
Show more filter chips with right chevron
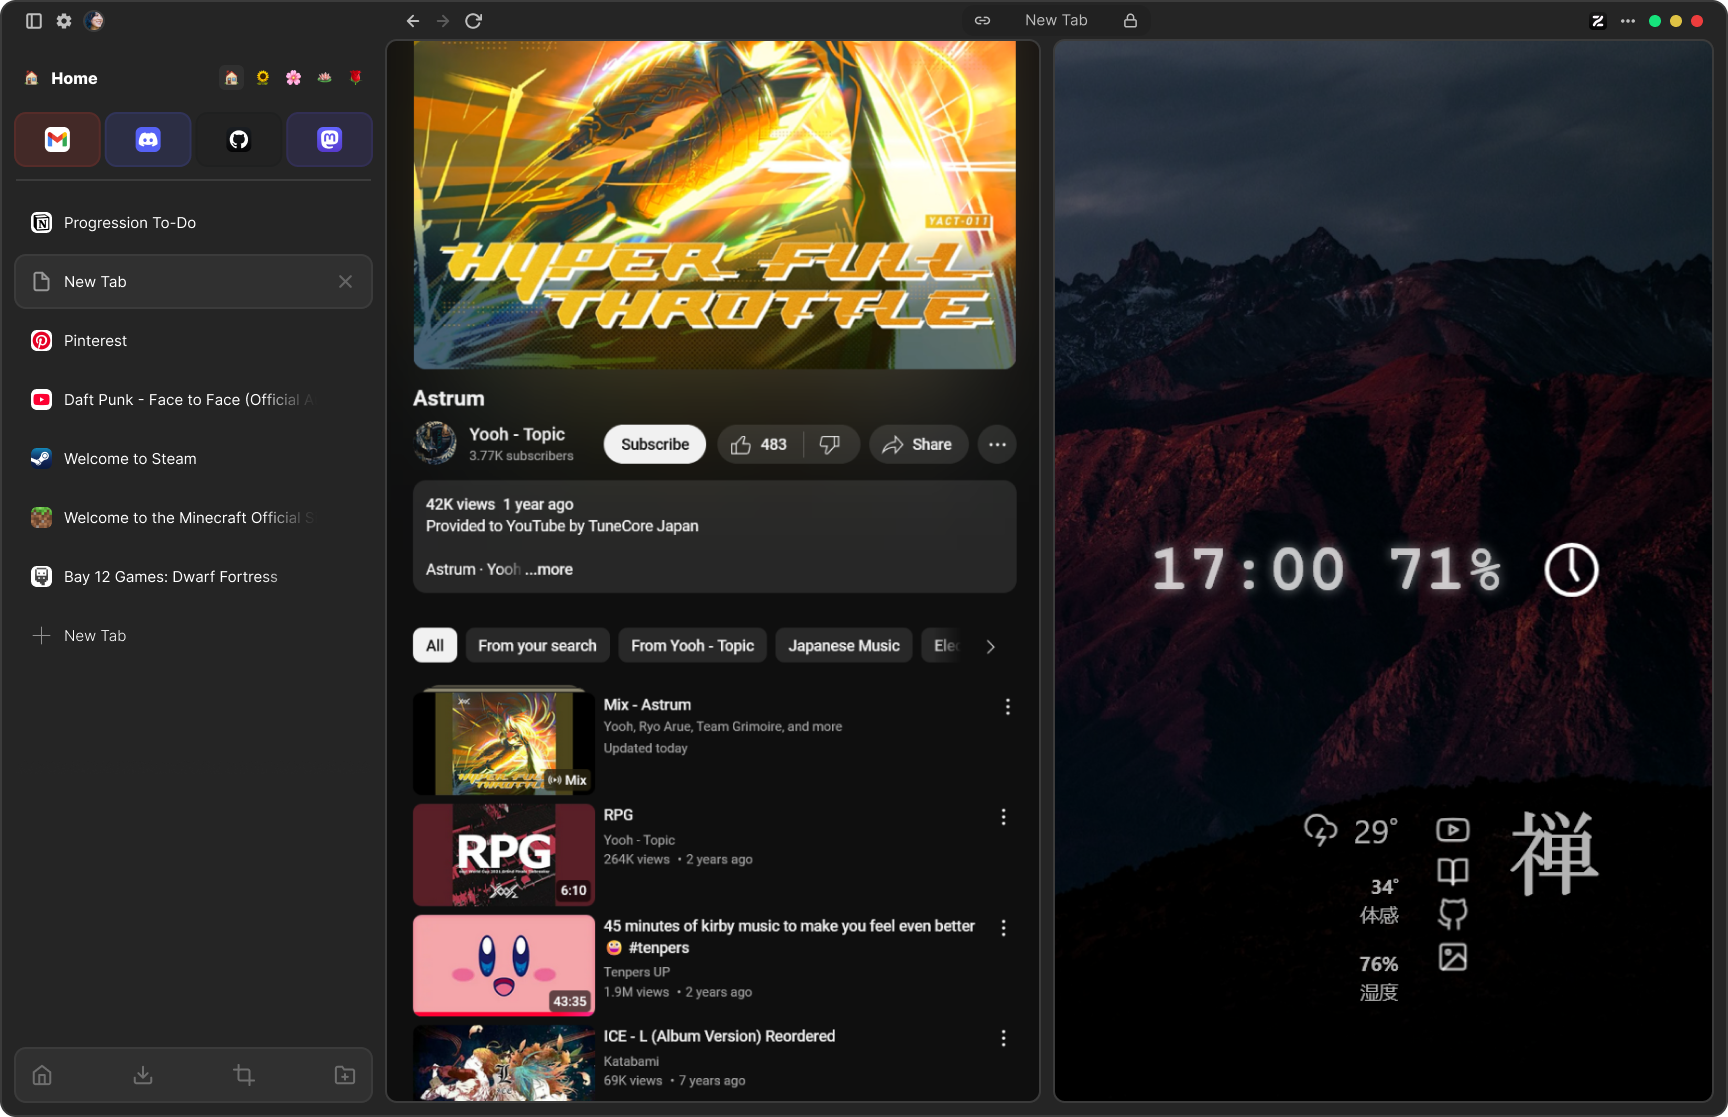990,646
